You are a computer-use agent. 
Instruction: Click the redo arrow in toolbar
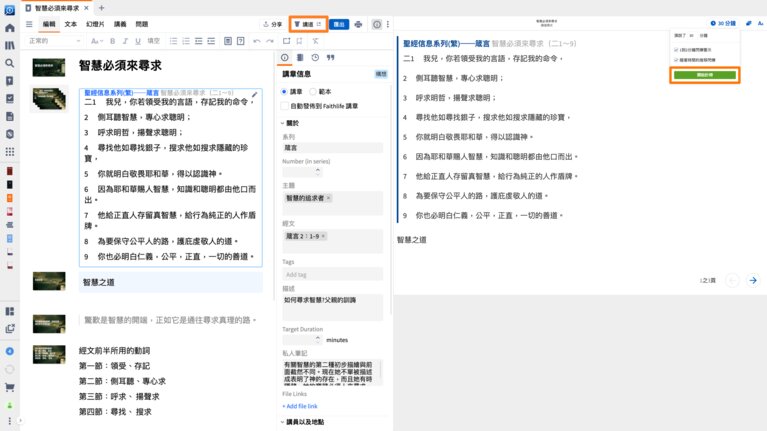pos(270,41)
